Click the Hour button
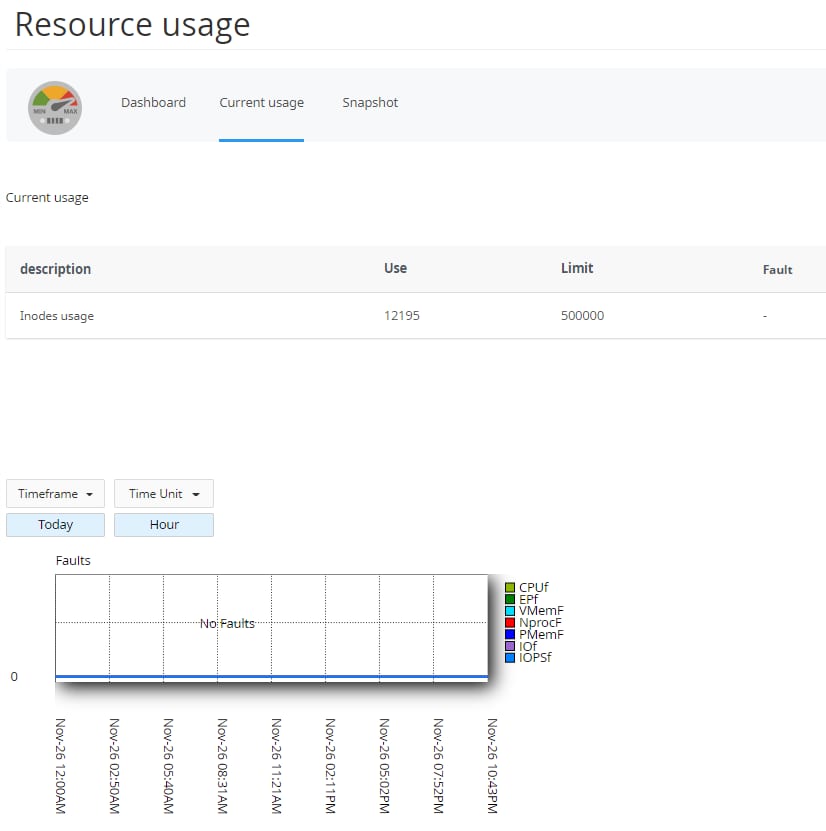The image size is (826, 831). click(163, 524)
